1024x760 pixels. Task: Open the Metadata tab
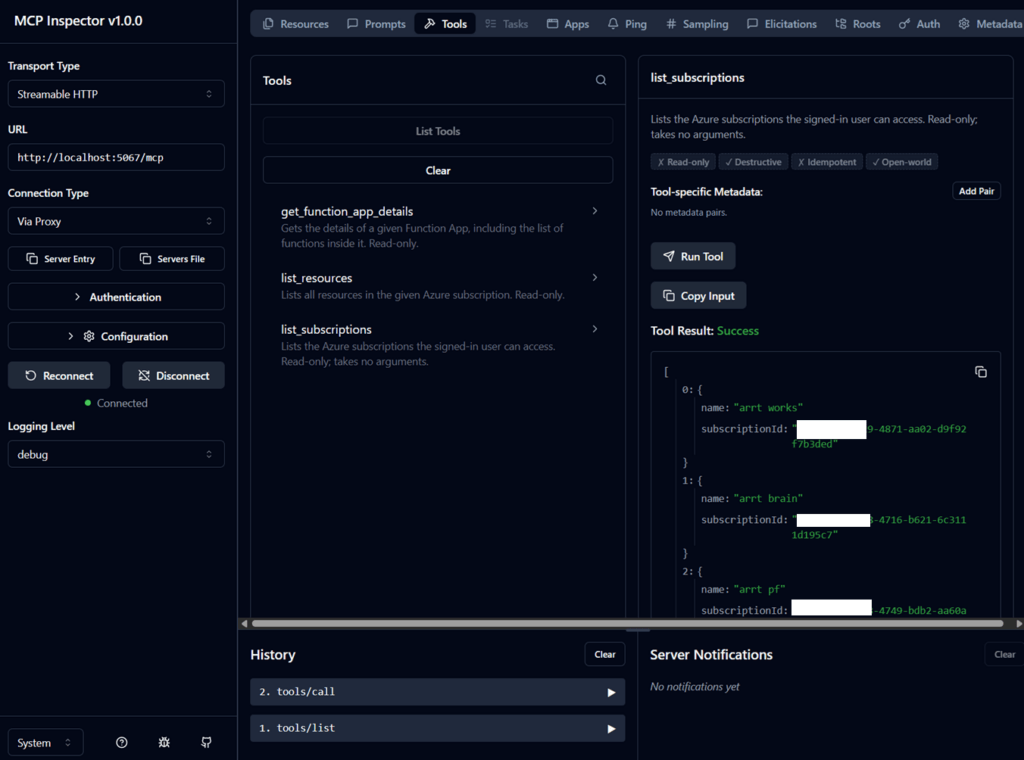point(989,24)
